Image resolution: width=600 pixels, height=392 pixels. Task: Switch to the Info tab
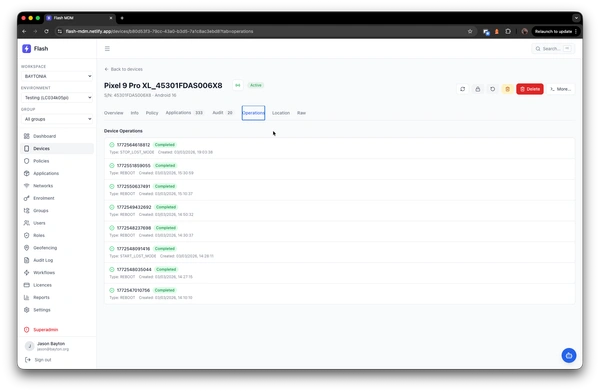point(135,113)
